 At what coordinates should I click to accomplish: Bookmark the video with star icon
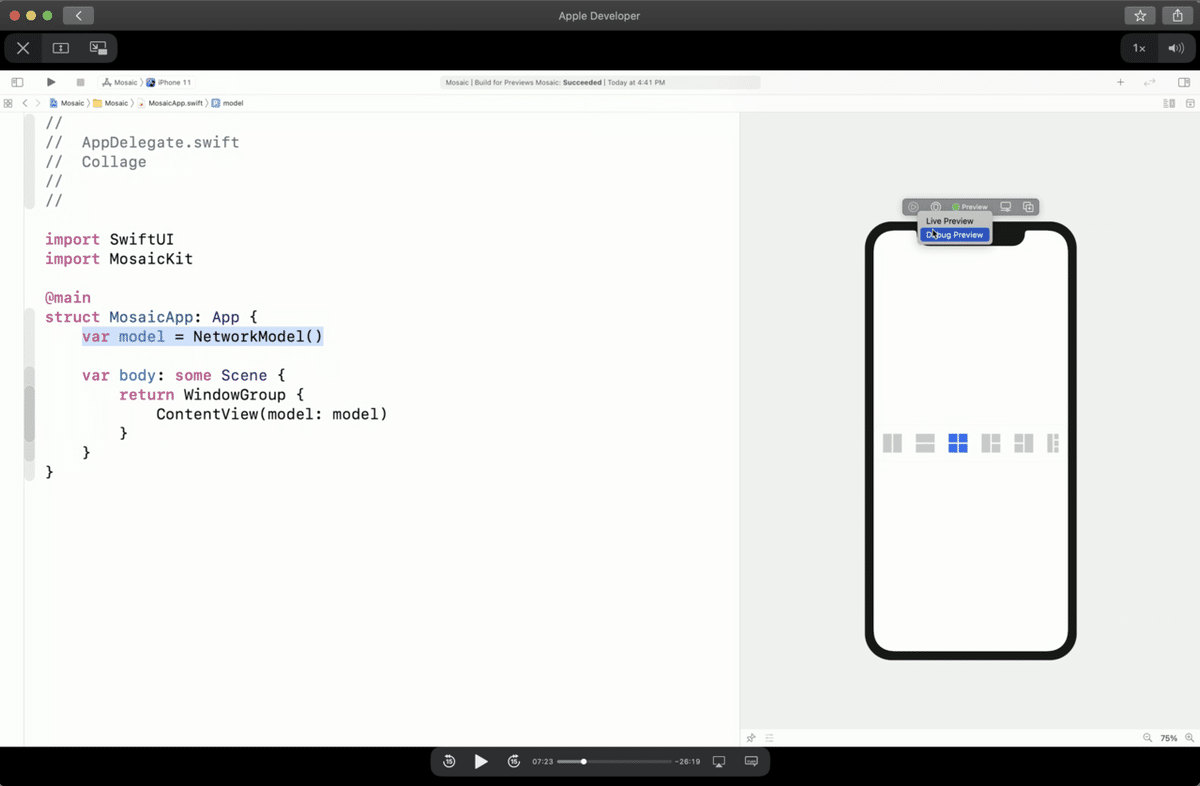pyautogui.click(x=1140, y=15)
